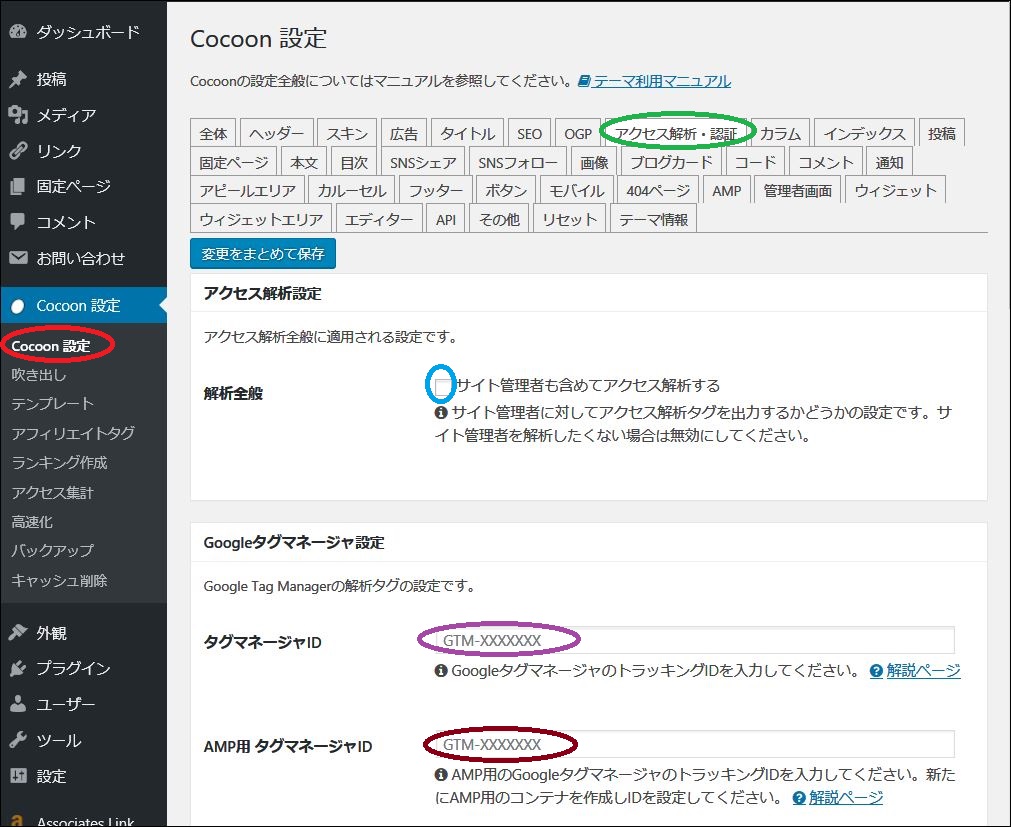Click the pages icon beside 固定ページ
This screenshot has height=827, width=1011.
click(x=18, y=186)
